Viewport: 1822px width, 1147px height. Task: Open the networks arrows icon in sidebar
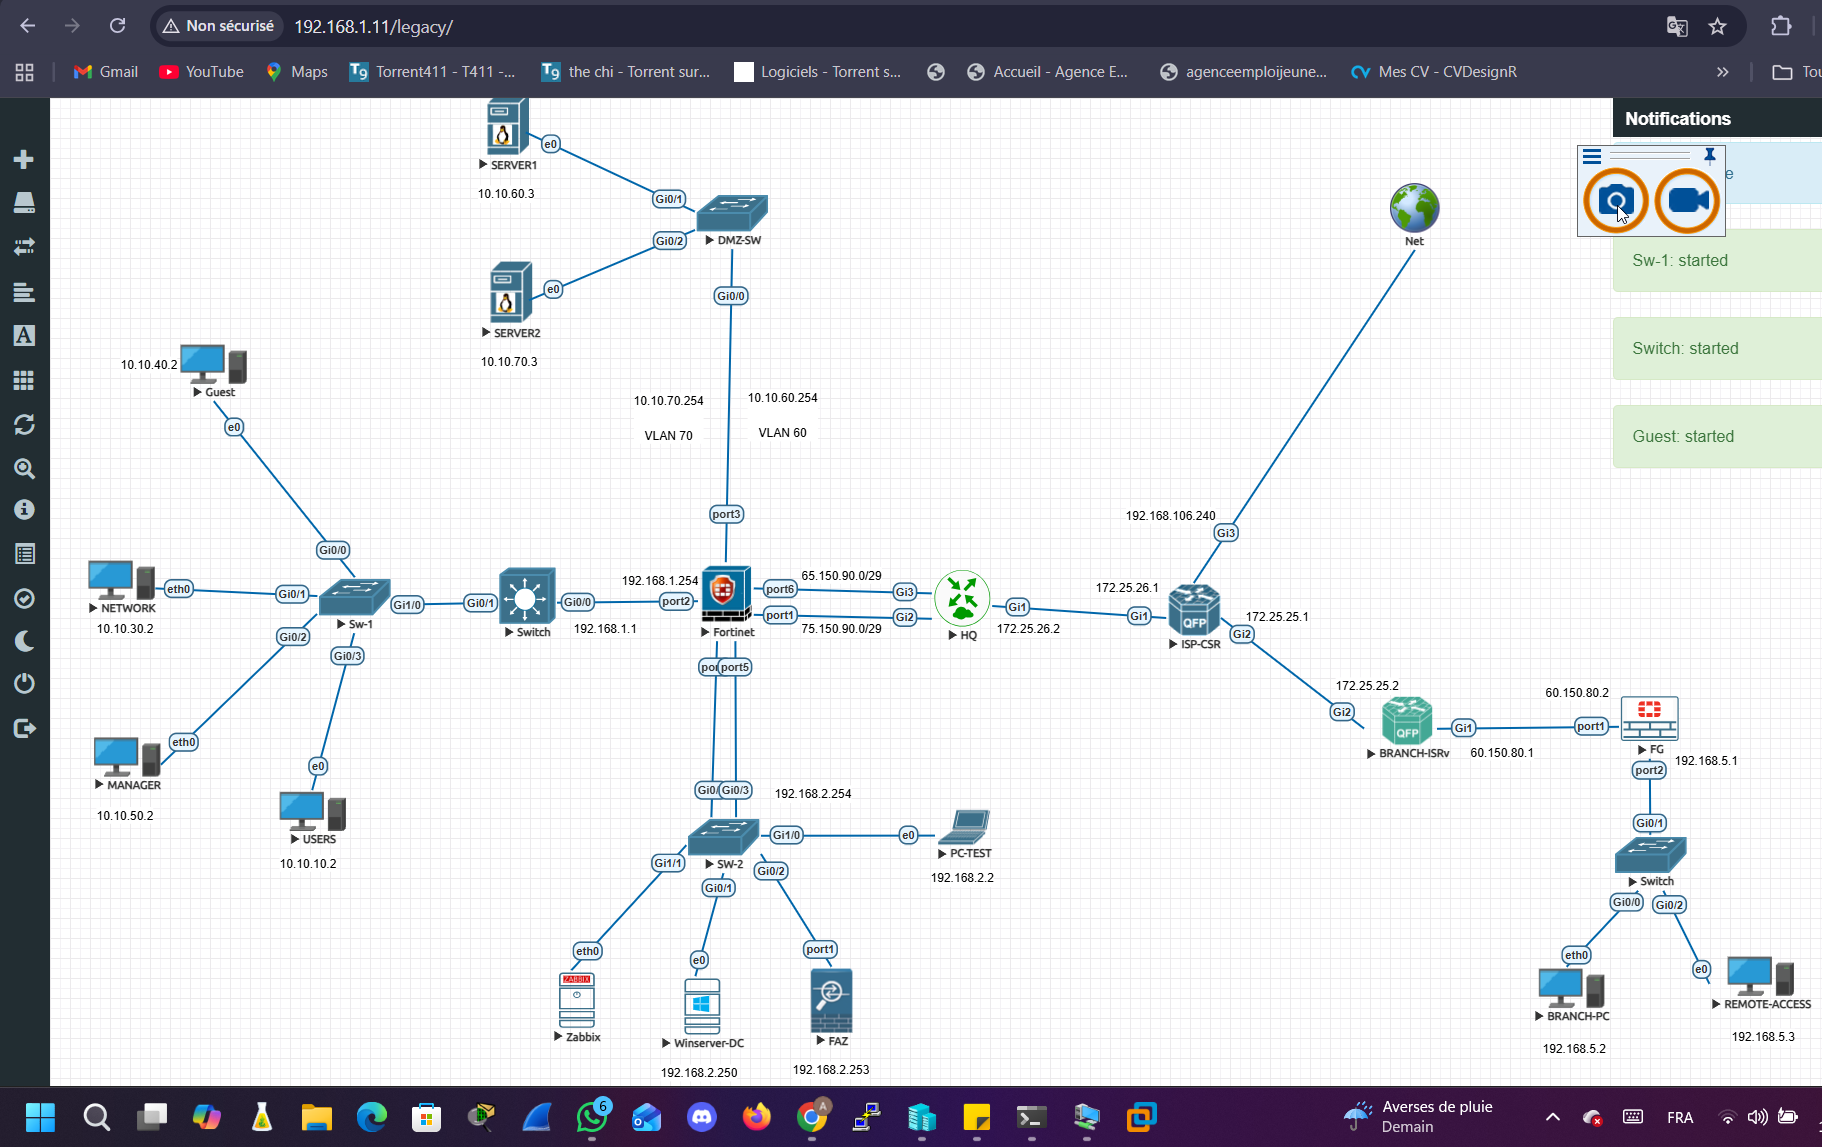pyautogui.click(x=24, y=246)
